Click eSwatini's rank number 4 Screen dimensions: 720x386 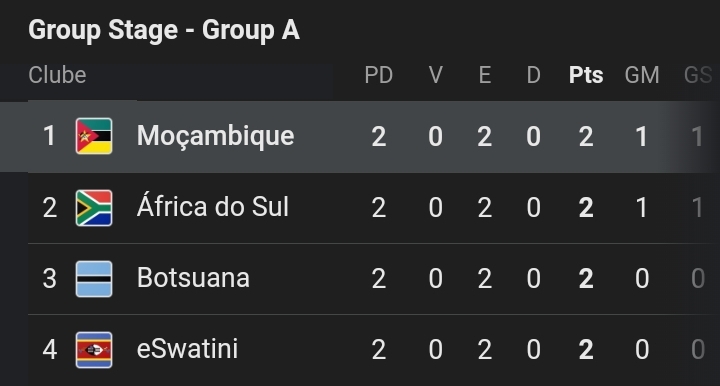click(50, 350)
